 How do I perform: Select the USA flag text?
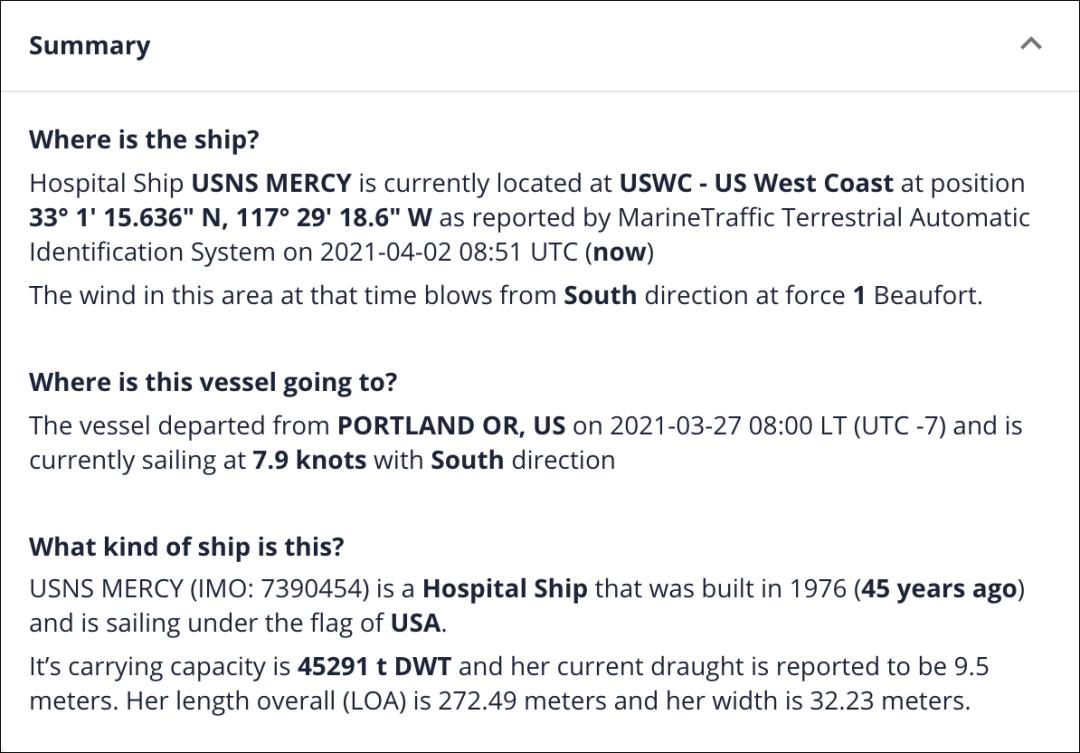[x=415, y=623]
